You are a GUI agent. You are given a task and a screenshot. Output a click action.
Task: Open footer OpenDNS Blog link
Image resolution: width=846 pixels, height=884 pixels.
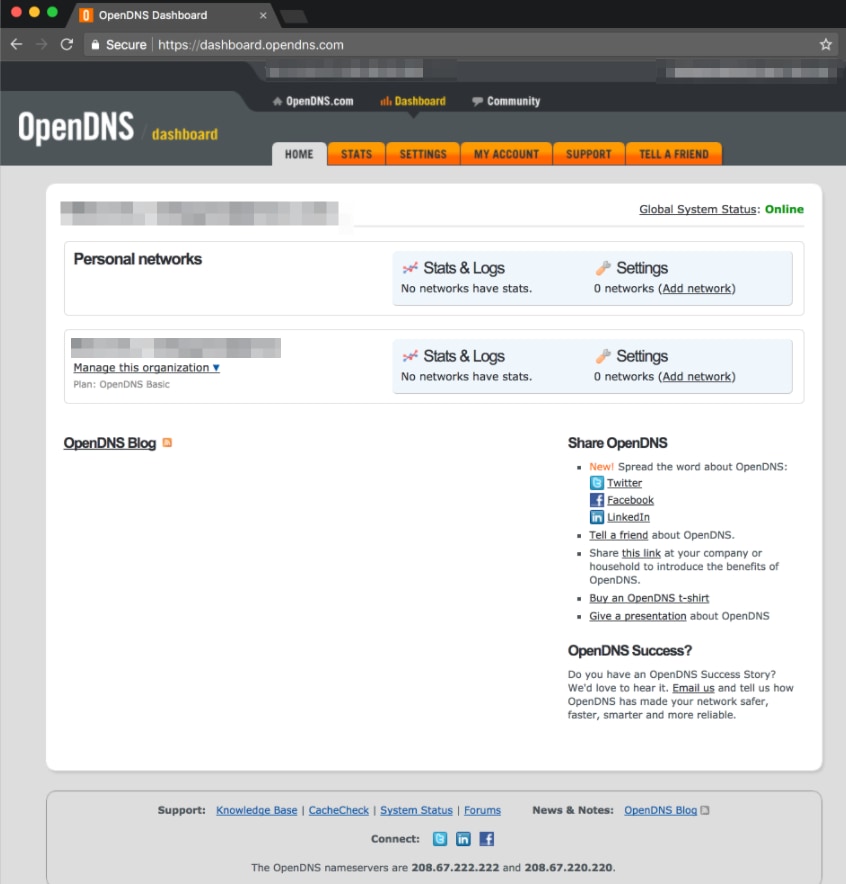tap(661, 810)
